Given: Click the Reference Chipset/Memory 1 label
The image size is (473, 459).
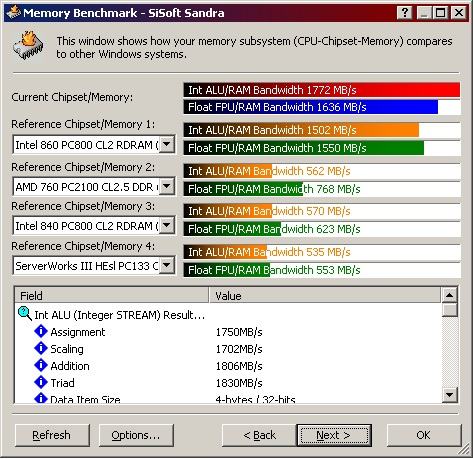Looking at the screenshot, I should pos(83,124).
